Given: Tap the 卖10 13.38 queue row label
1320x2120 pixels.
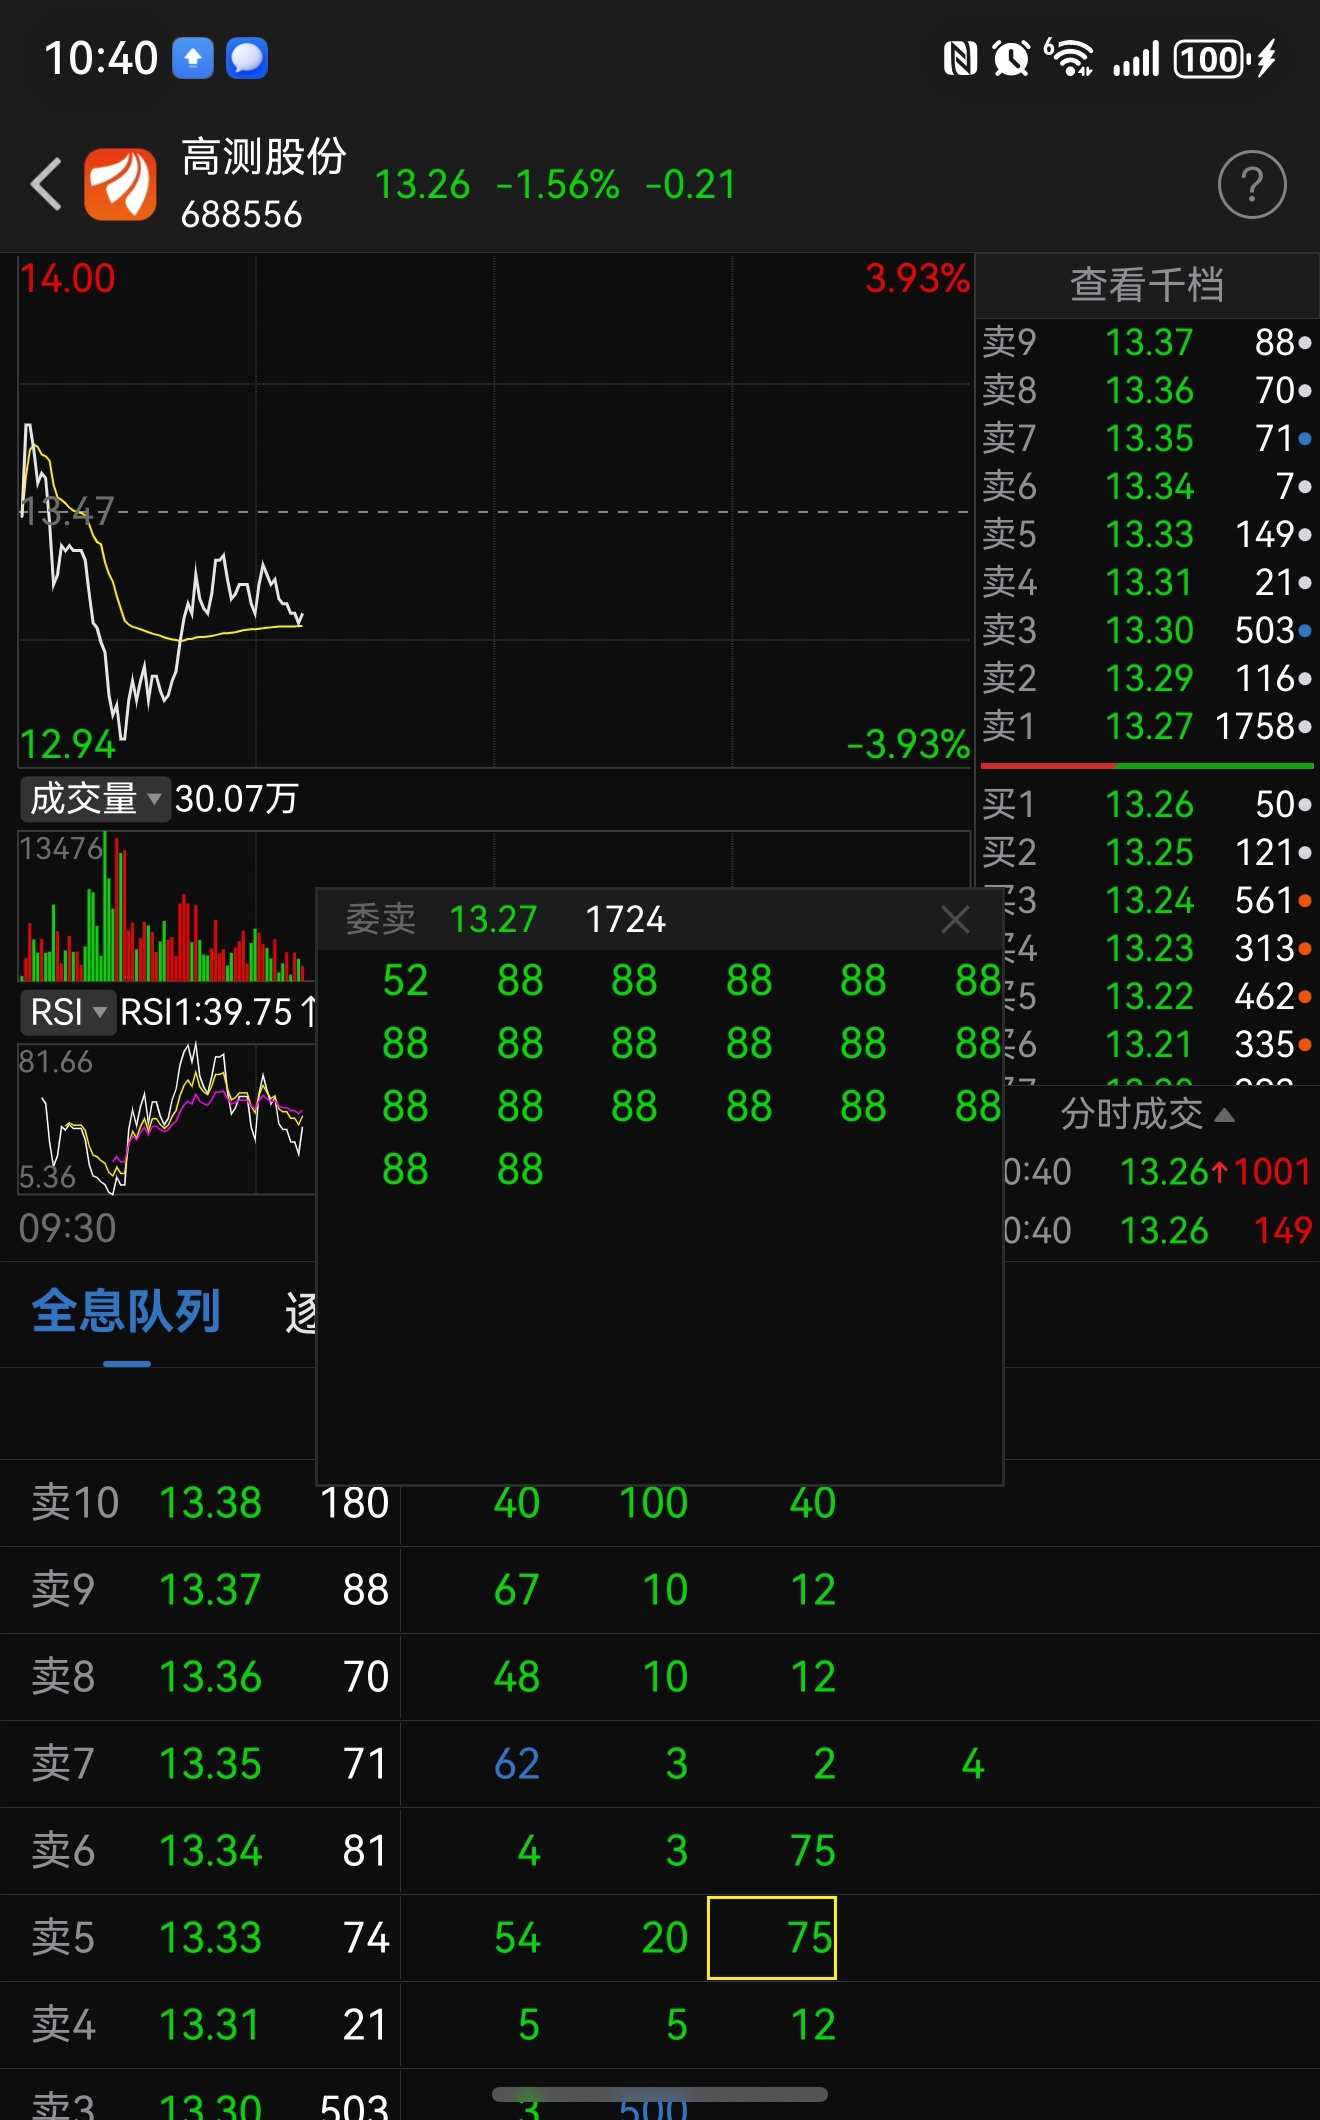Looking at the screenshot, I should point(146,1503).
